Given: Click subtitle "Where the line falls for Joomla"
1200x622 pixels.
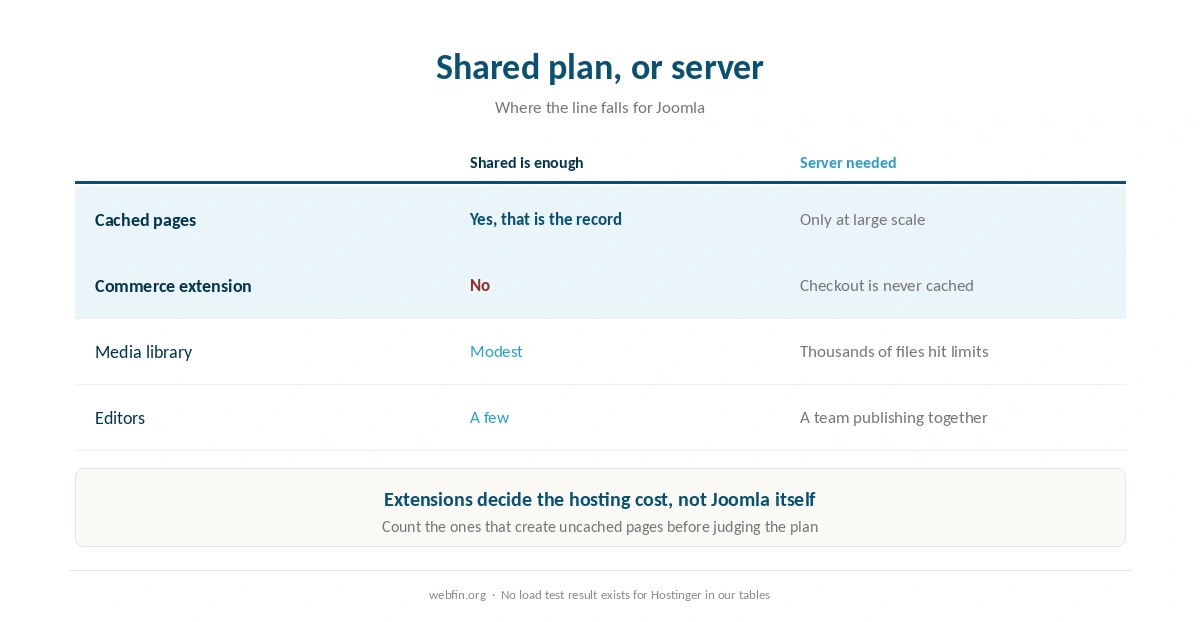Looking at the screenshot, I should click(x=600, y=107).
